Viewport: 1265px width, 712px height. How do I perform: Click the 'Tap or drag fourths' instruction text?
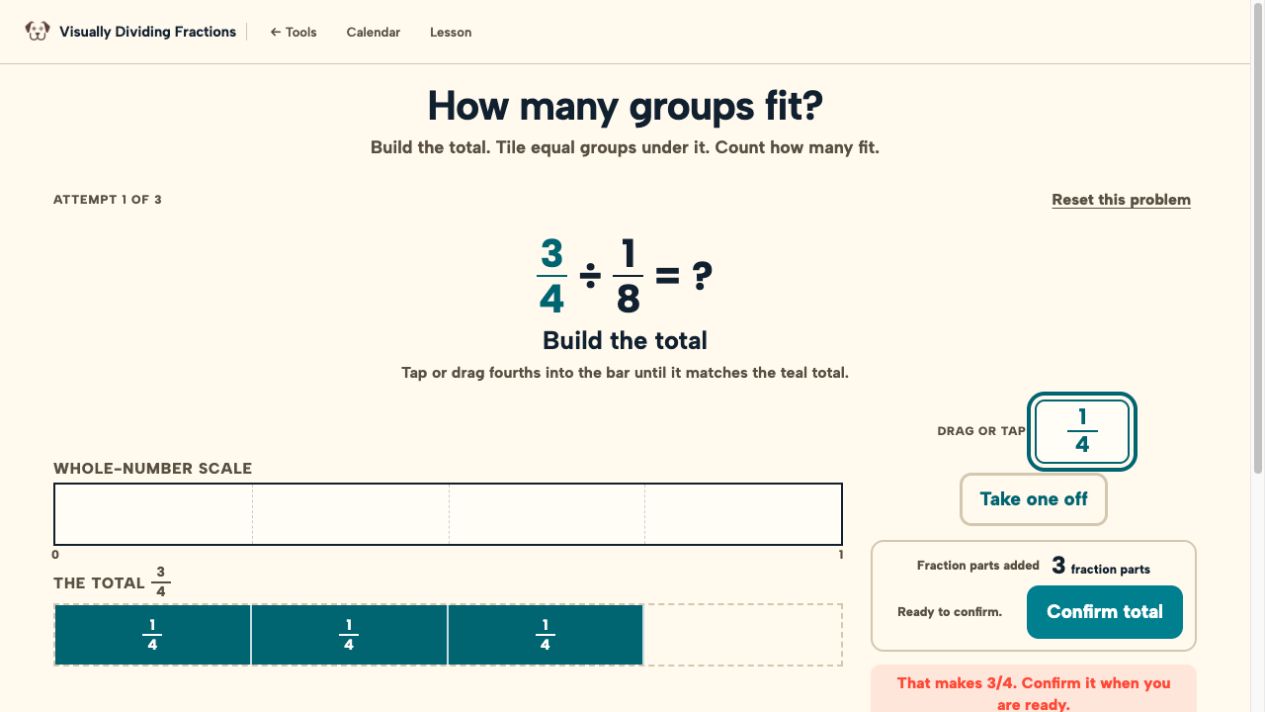(625, 373)
